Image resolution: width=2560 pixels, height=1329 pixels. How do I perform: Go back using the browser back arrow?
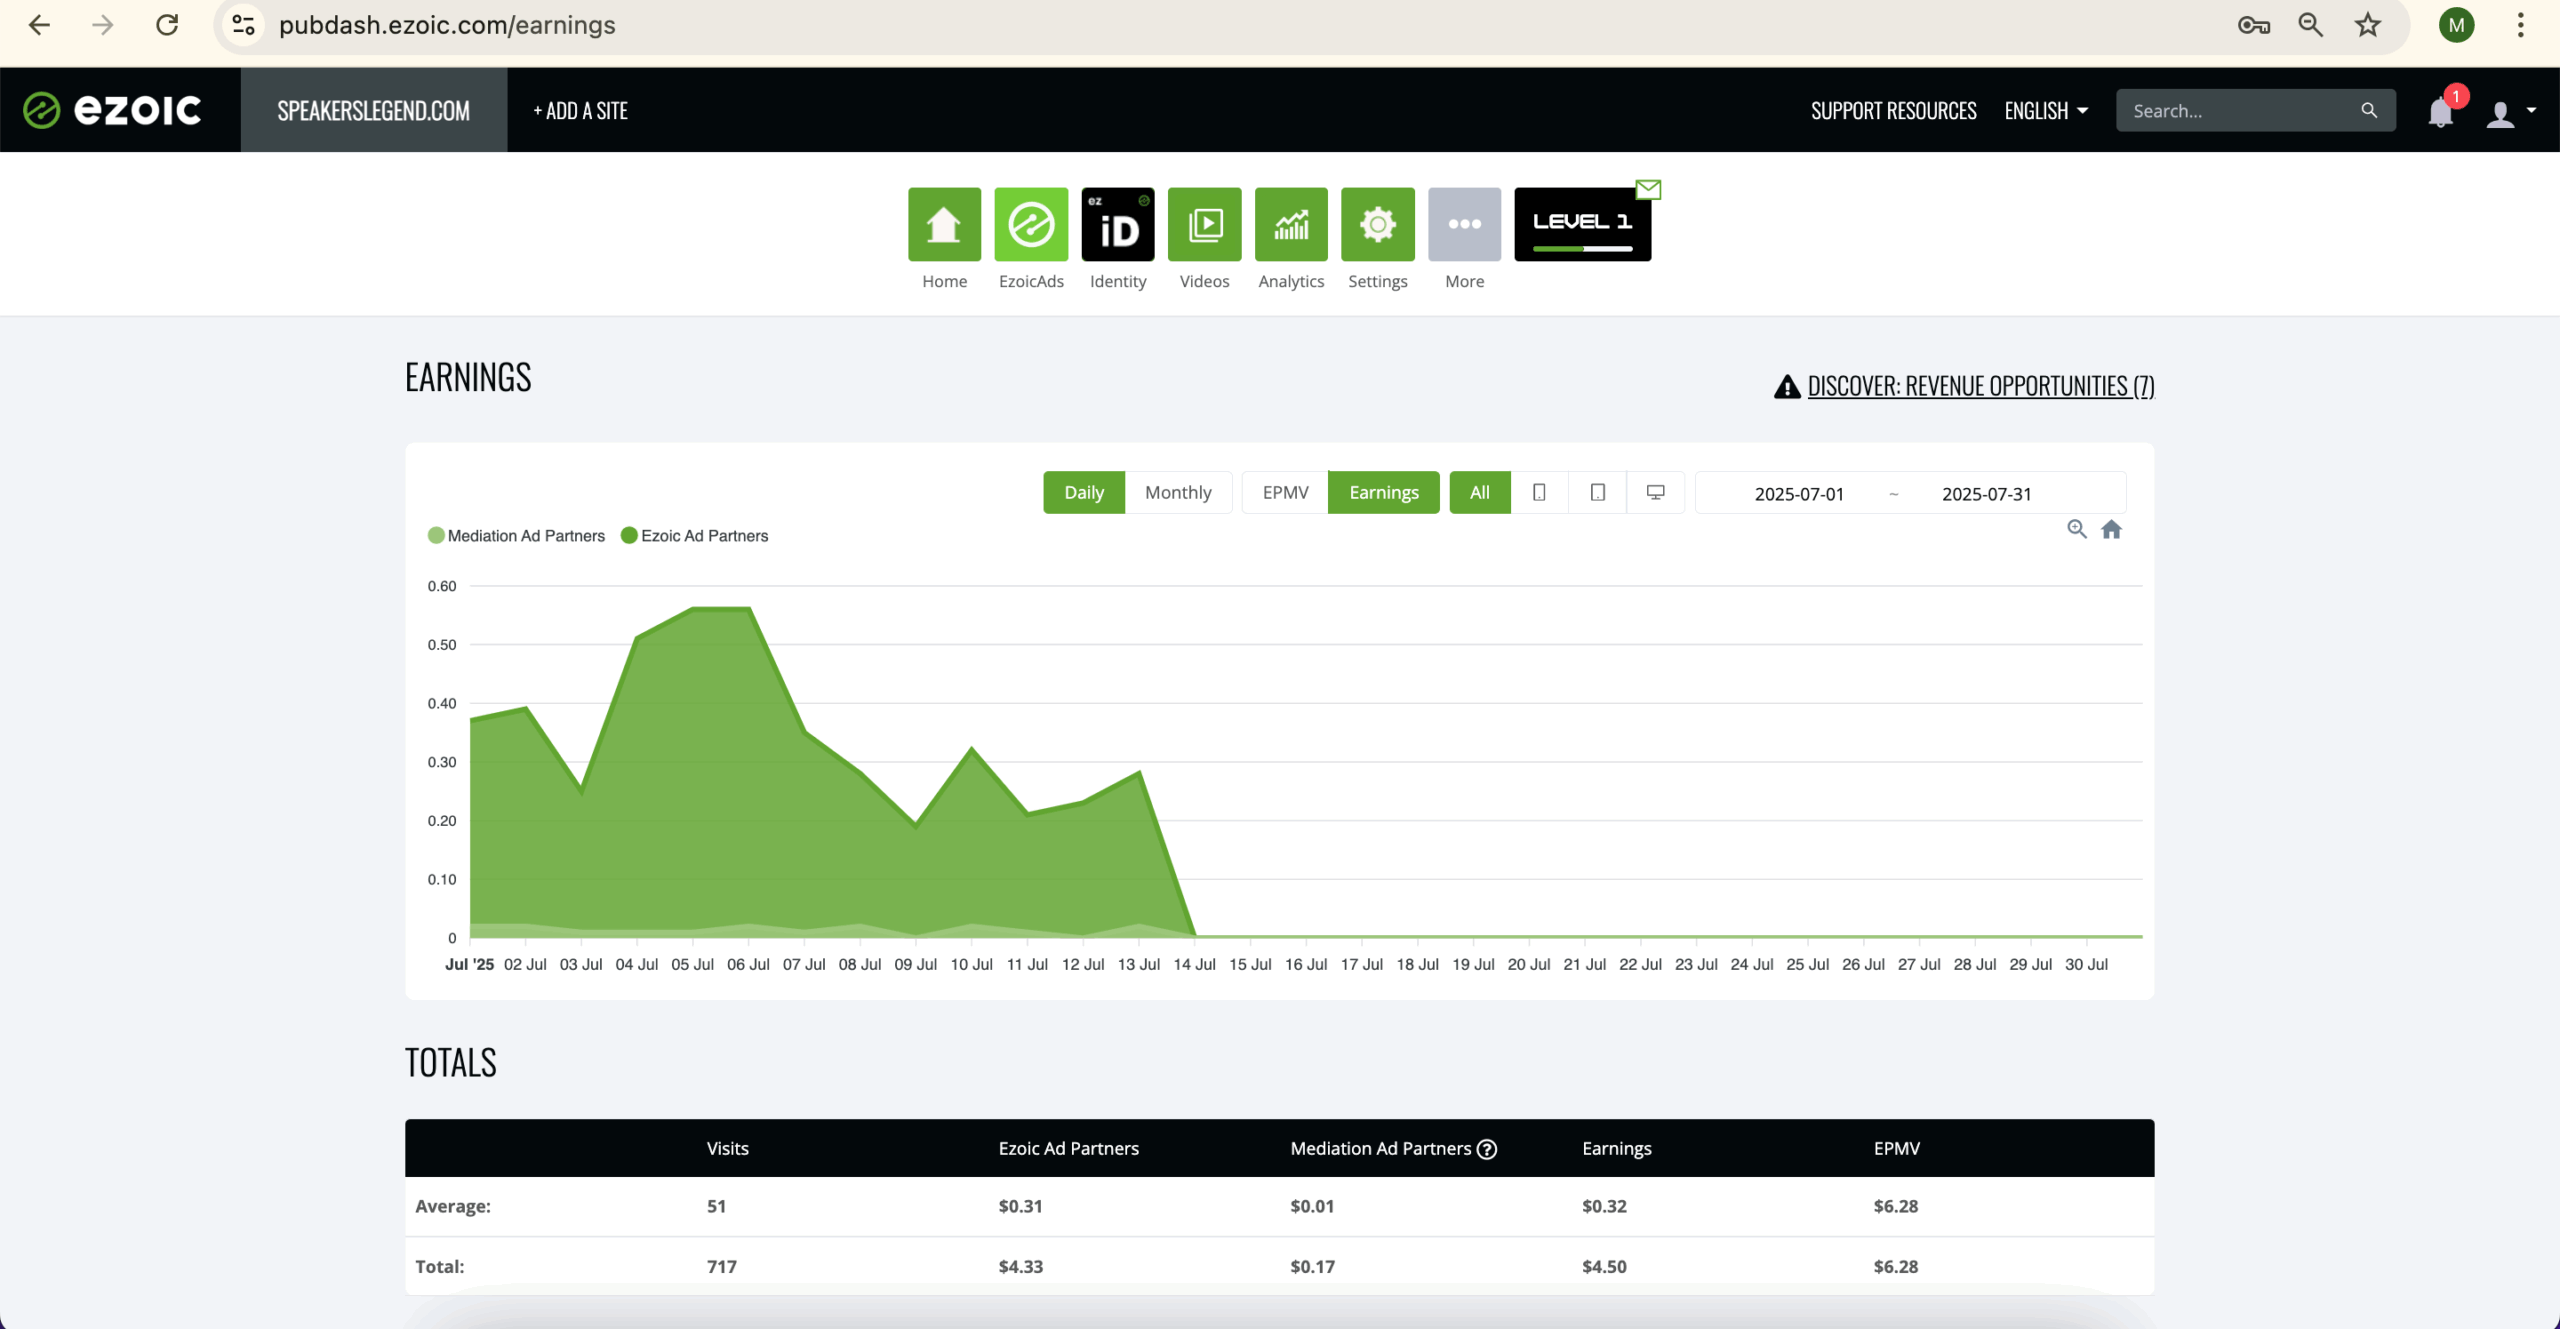click(40, 25)
